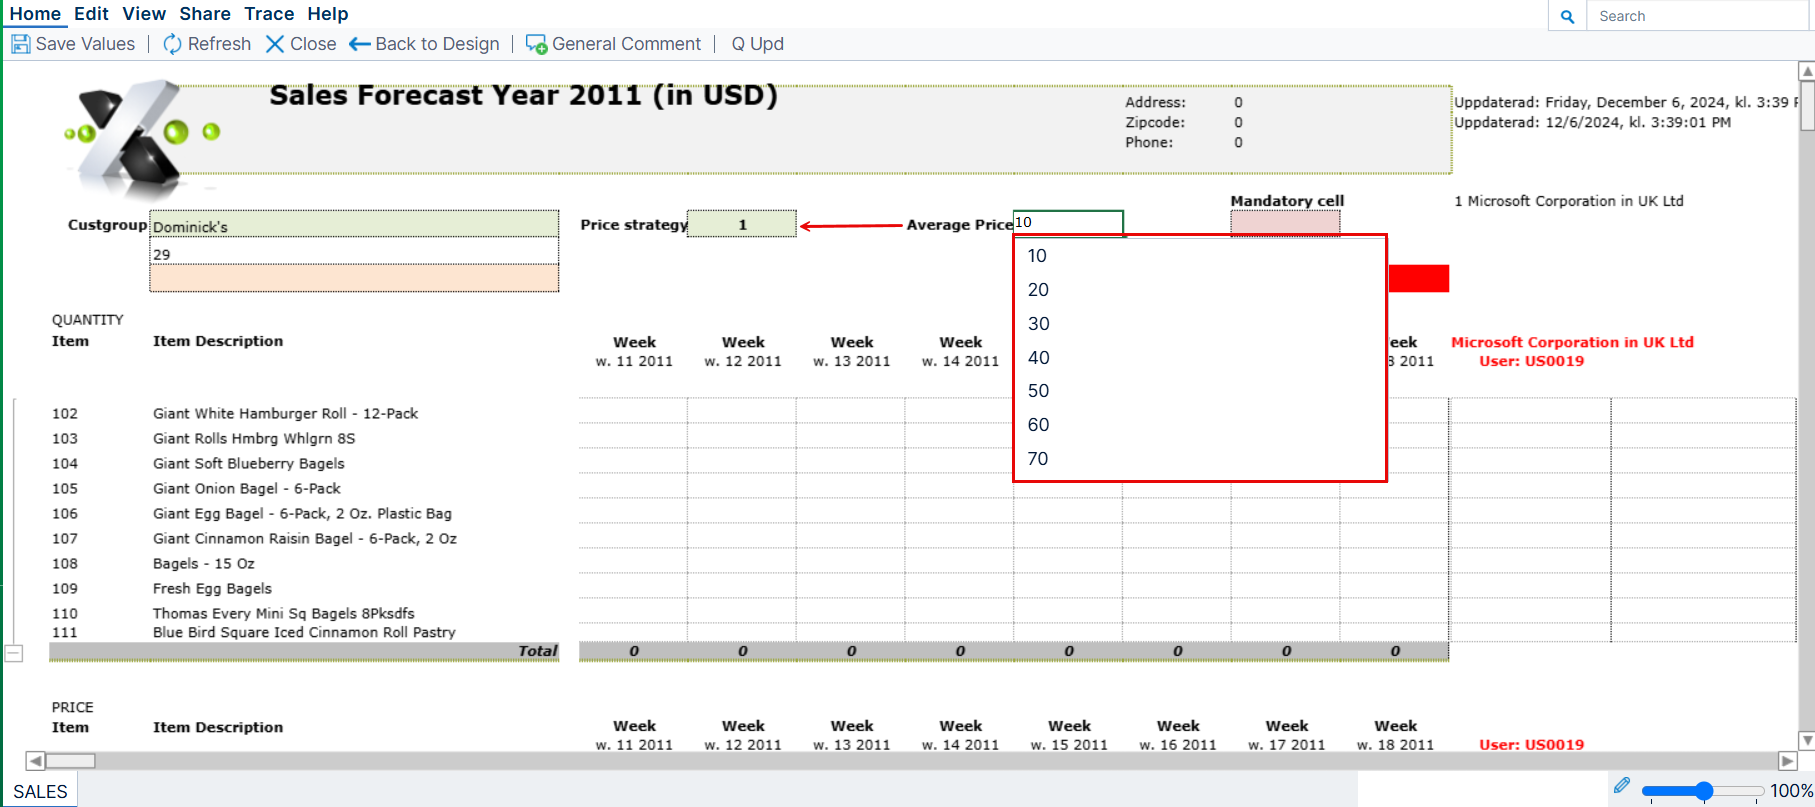Click item 110 Thomas Every Mini Sq Bagels

coord(283,614)
